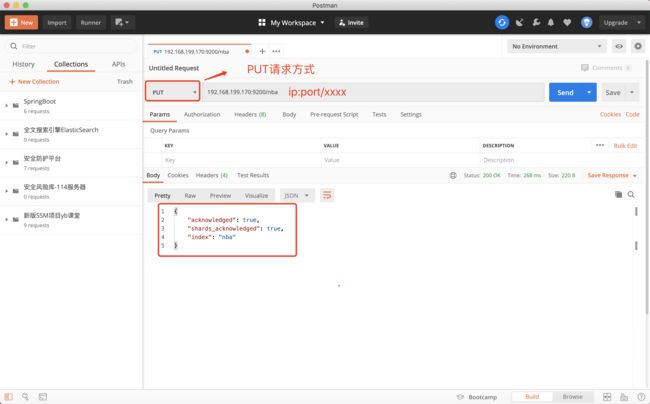Click the collections Filter search field

tap(71, 46)
